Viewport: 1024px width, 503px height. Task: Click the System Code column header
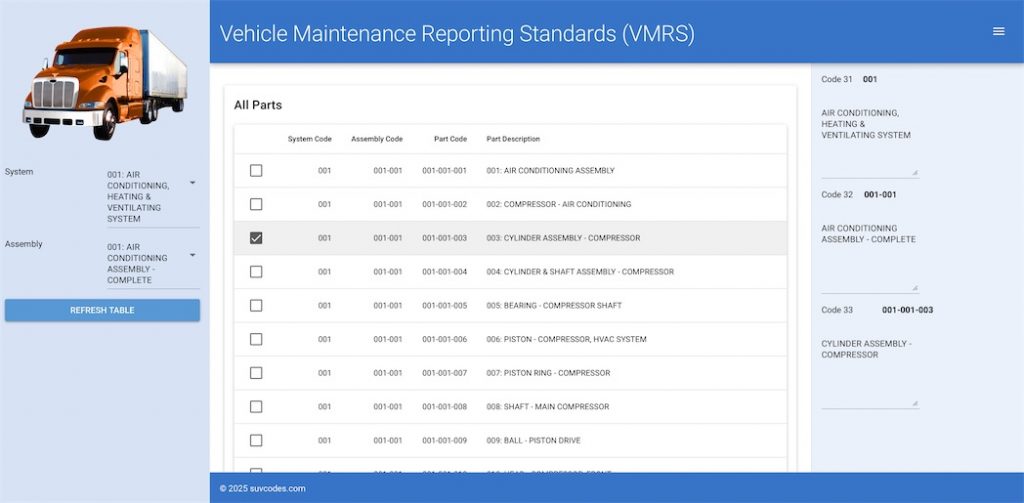click(x=309, y=139)
